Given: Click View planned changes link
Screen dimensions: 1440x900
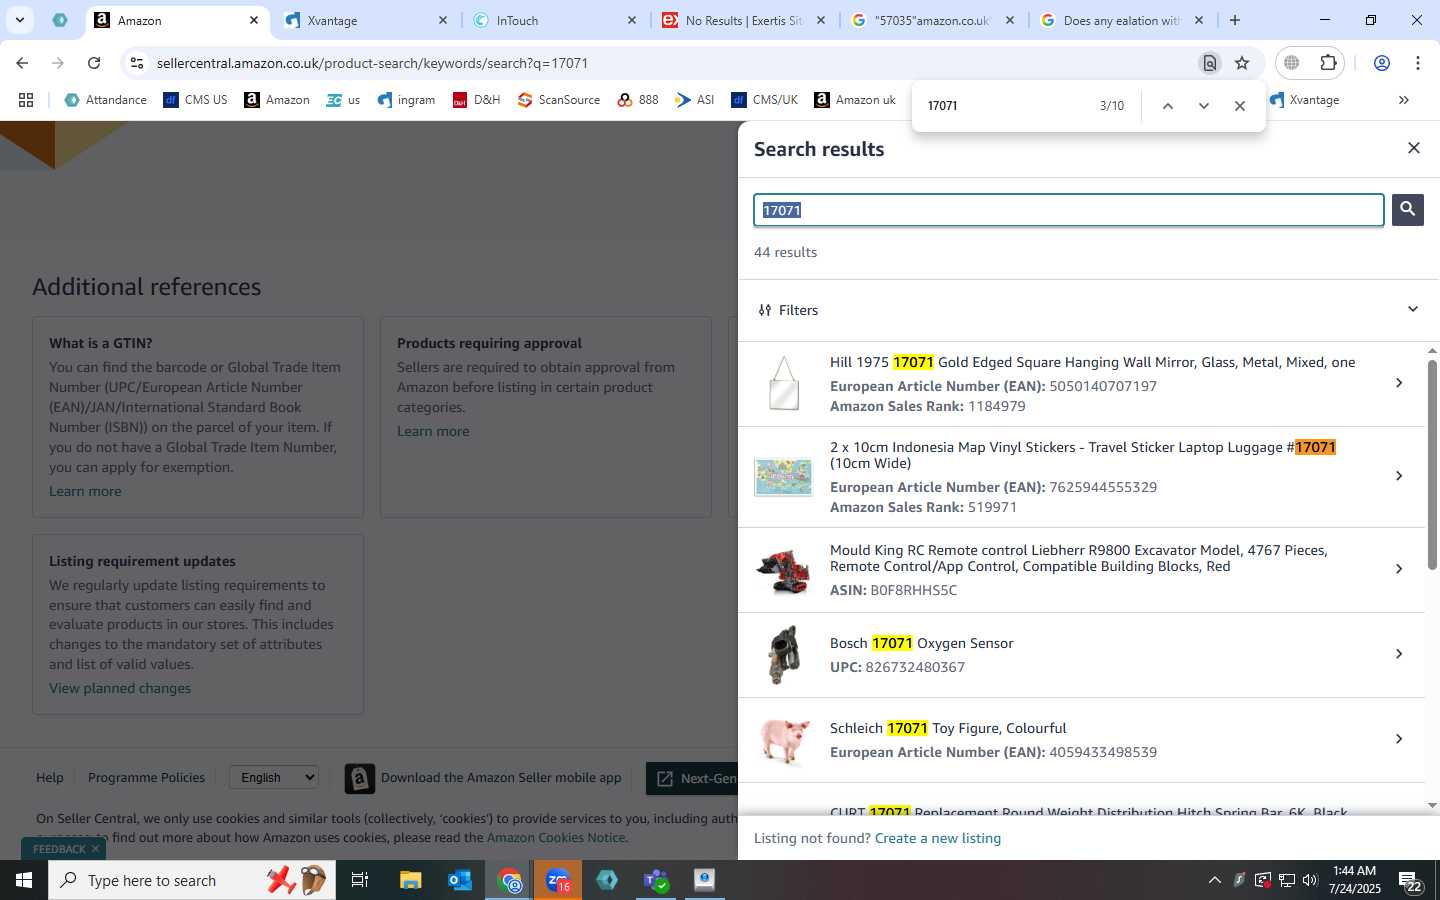Looking at the screenshot, I should [x=120, y=688].
